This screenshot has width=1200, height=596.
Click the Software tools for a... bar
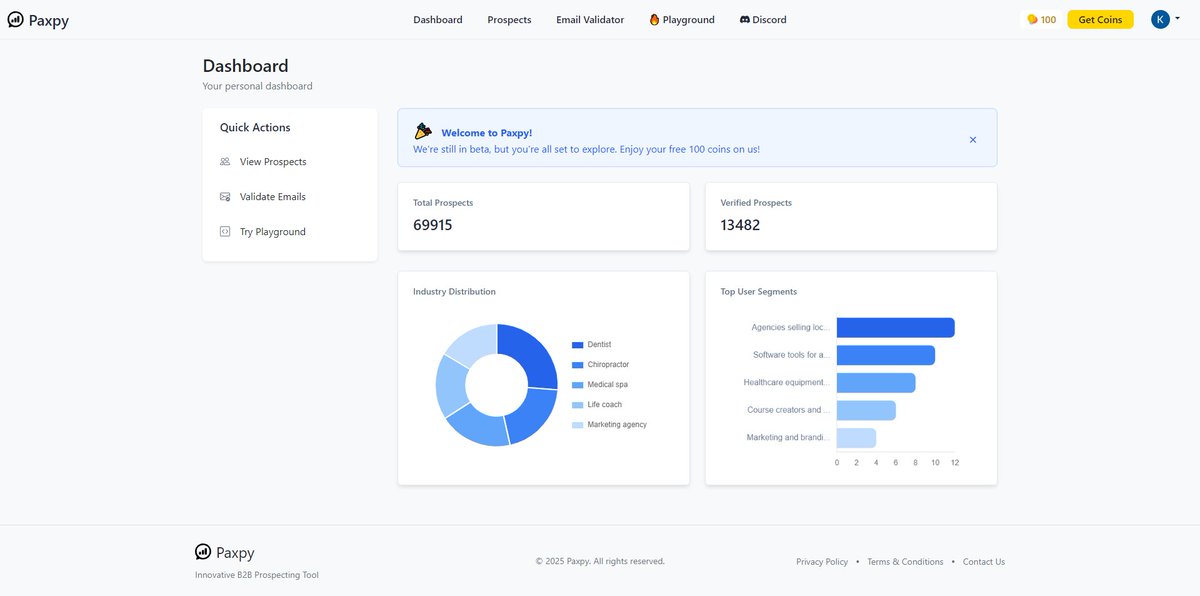point(886,355)
